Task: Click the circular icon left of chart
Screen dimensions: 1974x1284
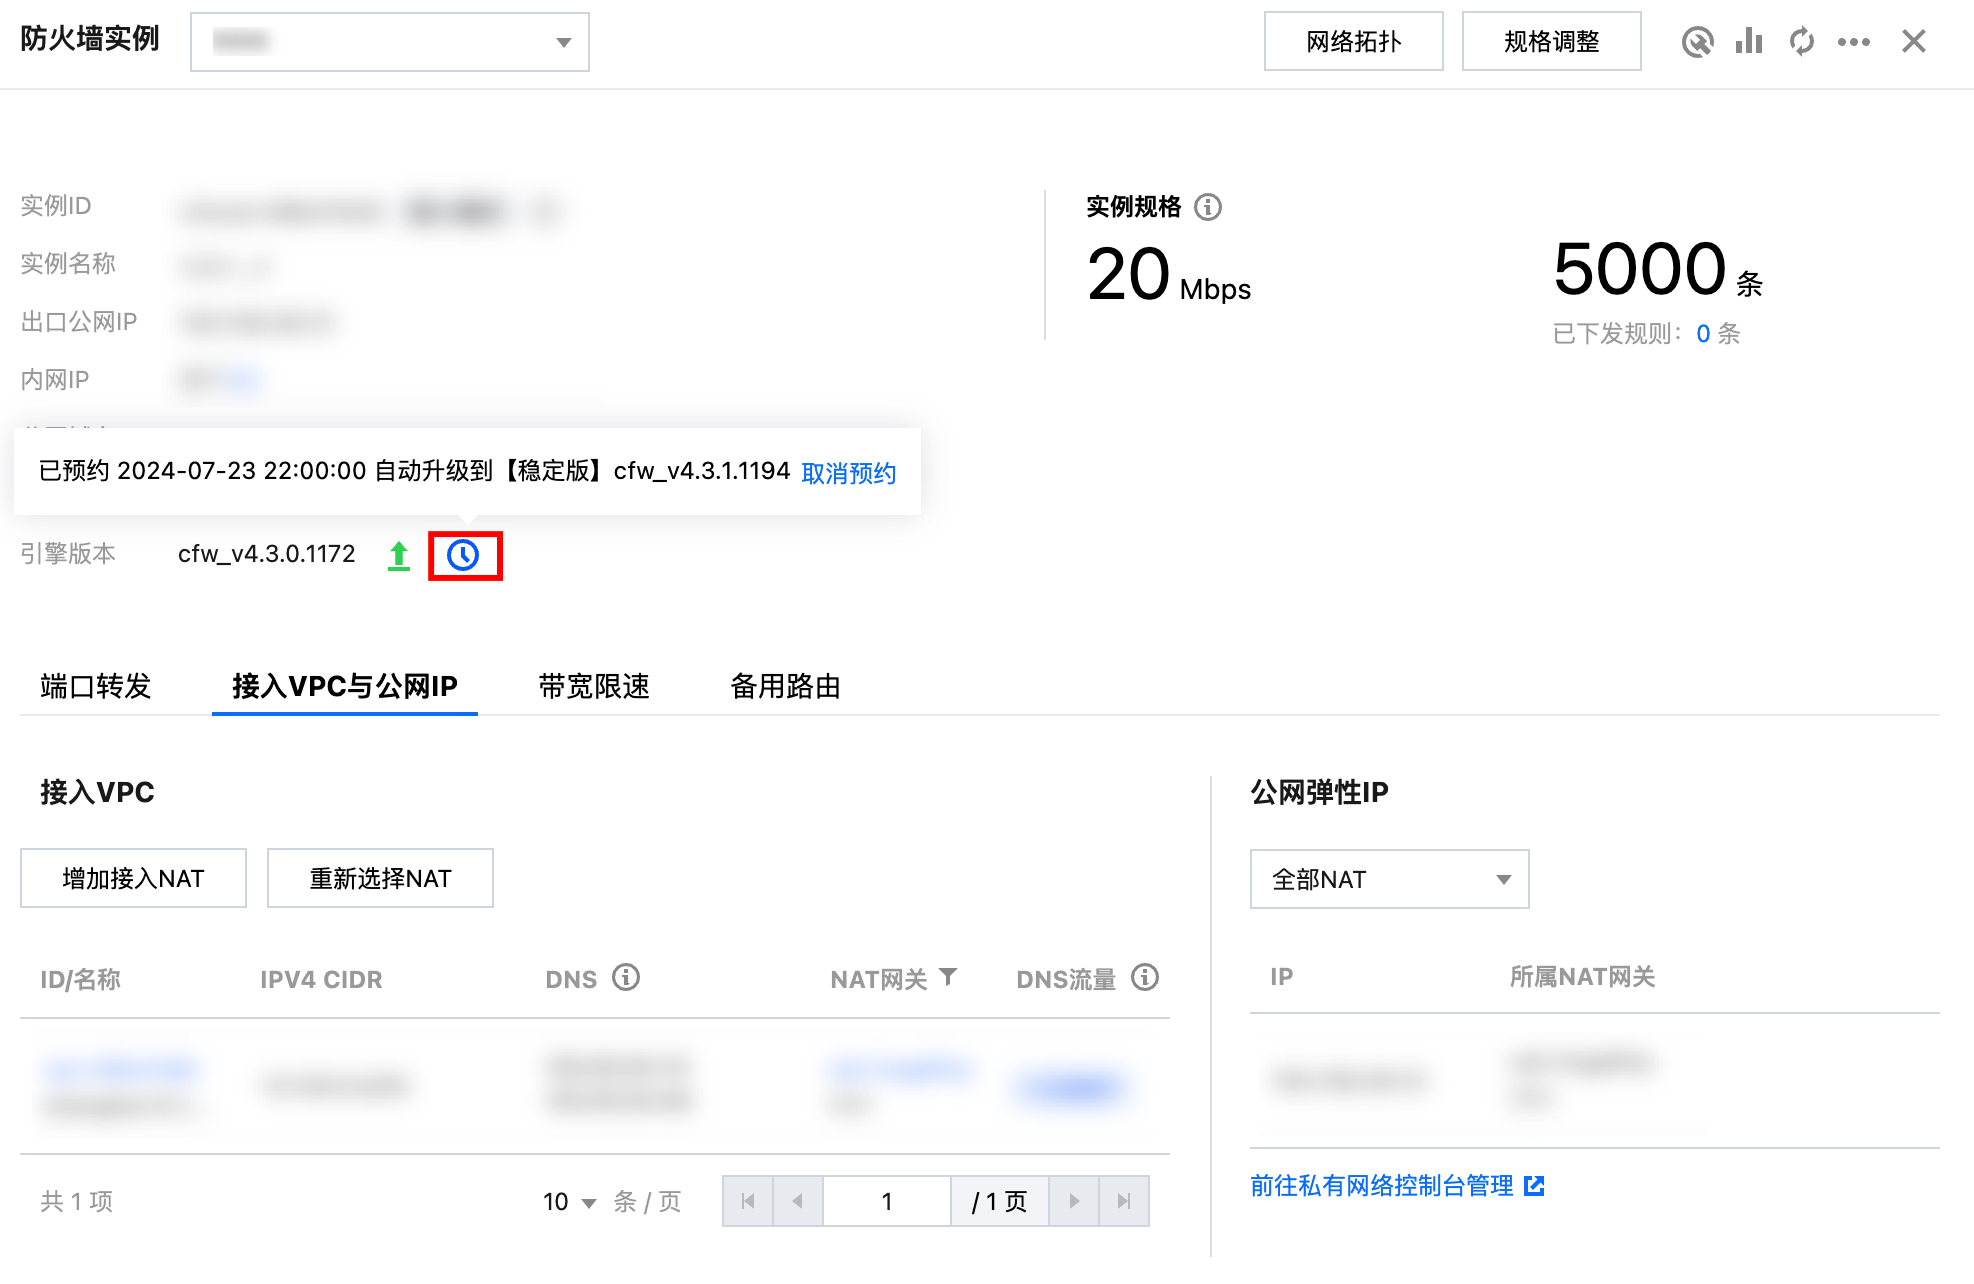Action: (1697, 41)
